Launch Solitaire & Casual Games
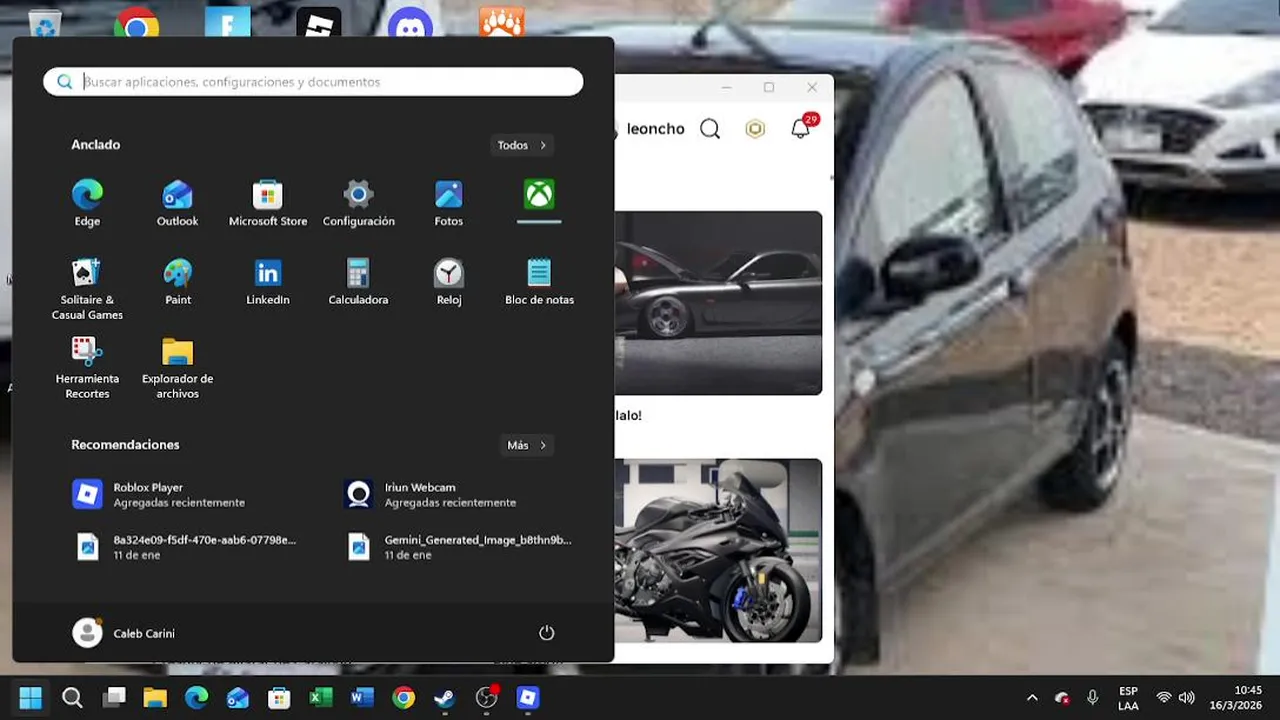This screenshot has width=1280, height=720. coord(87,290)
